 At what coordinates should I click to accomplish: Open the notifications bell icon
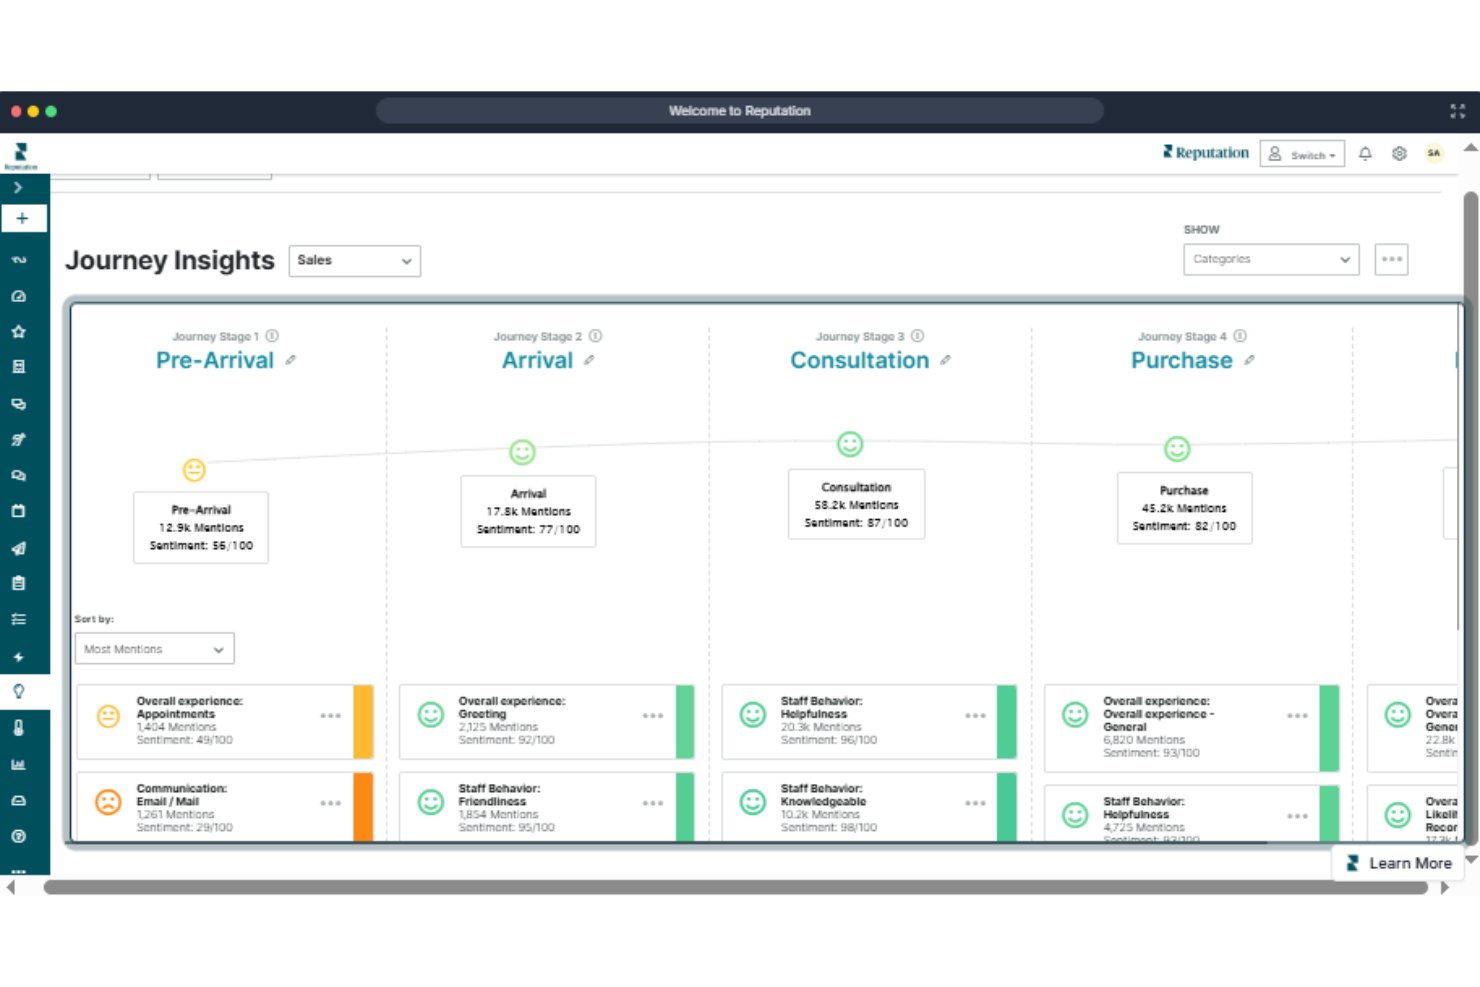[x=1366, y=153]
